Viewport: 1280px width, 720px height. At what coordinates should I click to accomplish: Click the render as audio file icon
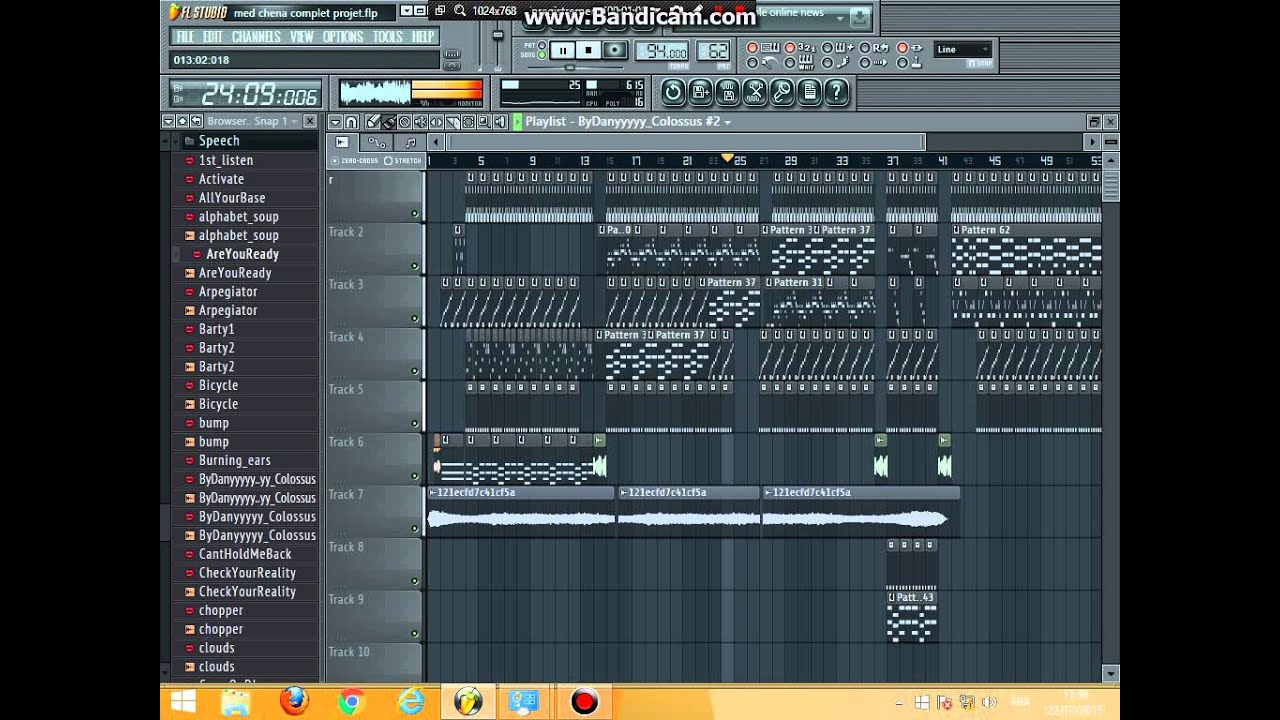[x=728, y=92]
